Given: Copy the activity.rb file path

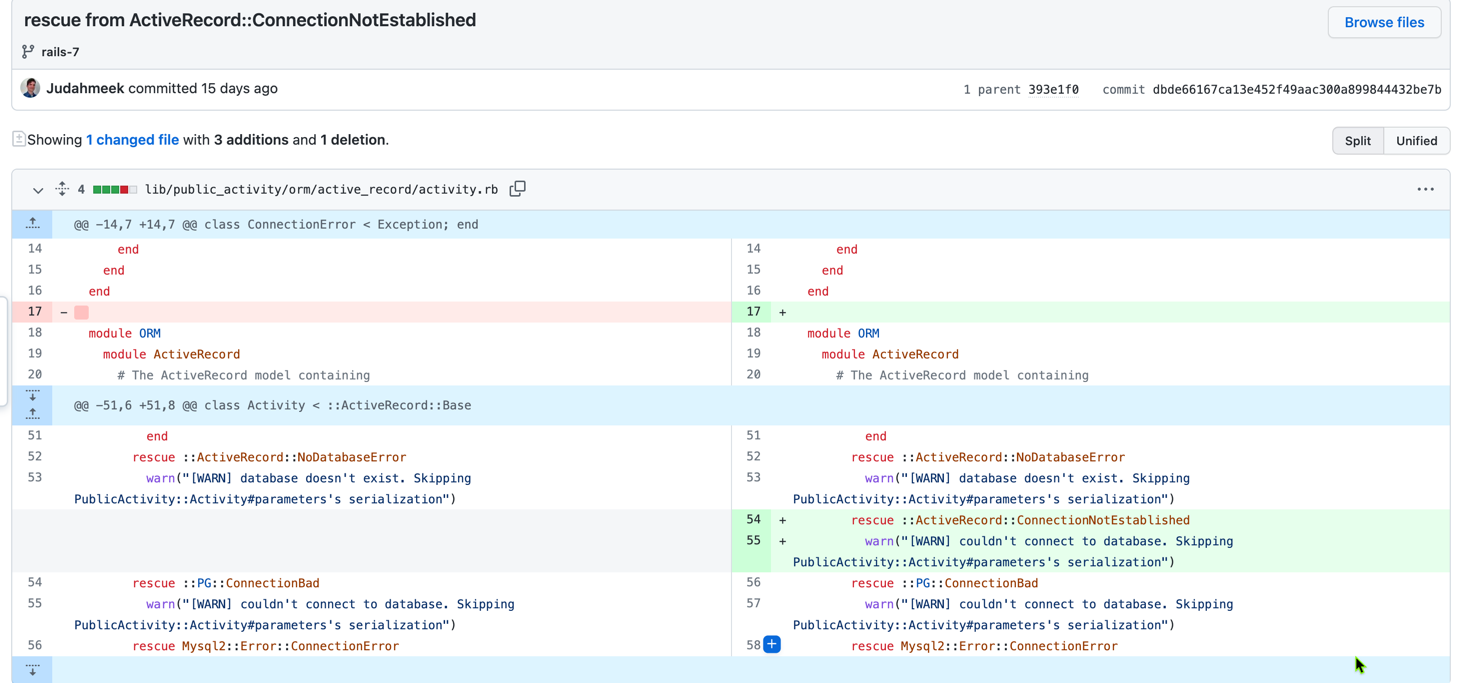Looking at the screenshot, I should coord(517,188).
